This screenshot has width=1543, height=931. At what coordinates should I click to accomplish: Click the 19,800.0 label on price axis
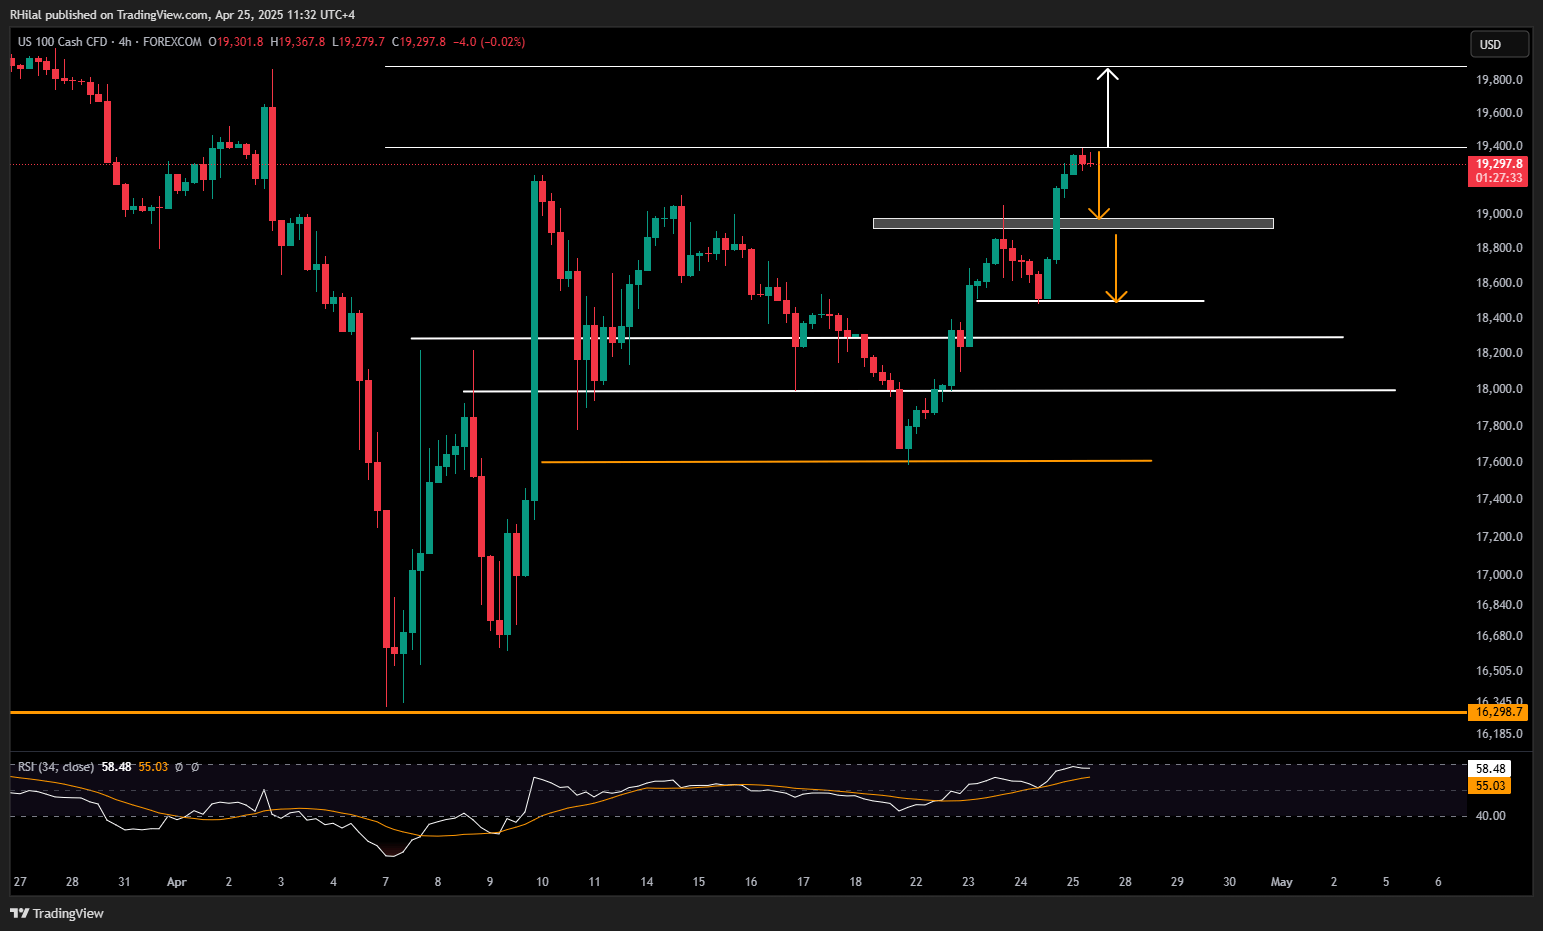click(x=1498, y=80)
